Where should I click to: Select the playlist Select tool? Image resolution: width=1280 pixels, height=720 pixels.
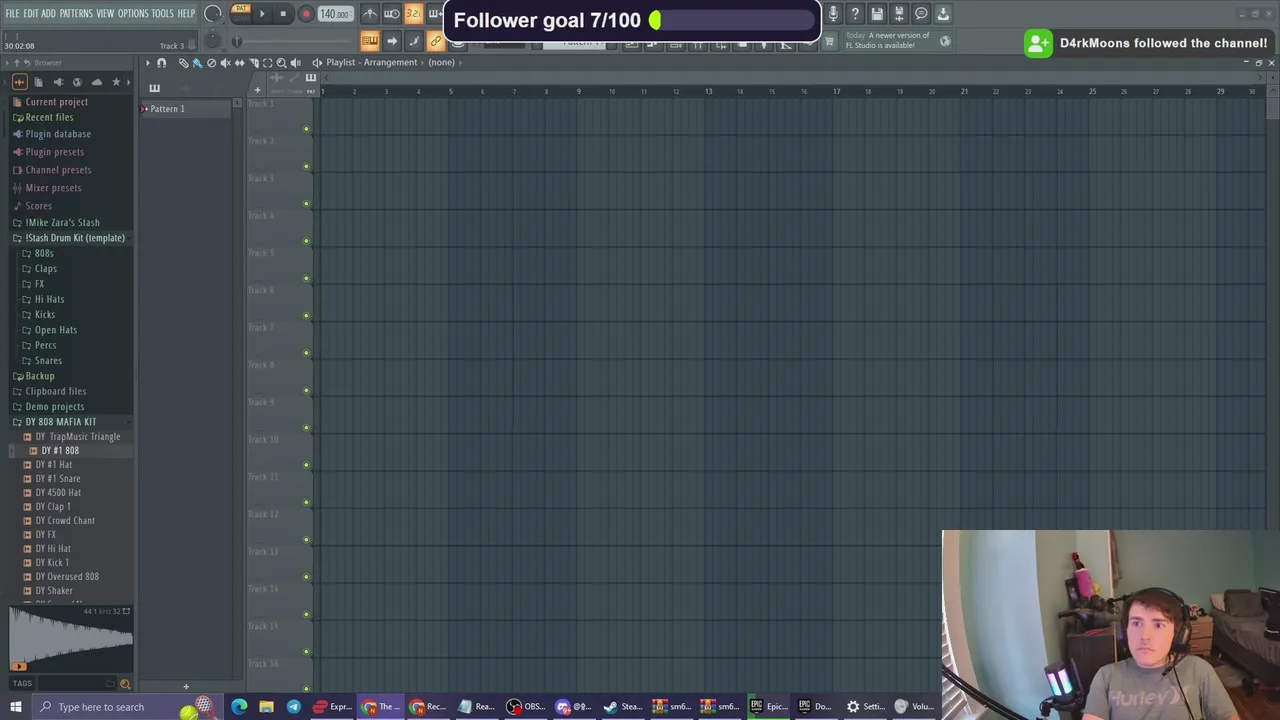coord(267,62)
